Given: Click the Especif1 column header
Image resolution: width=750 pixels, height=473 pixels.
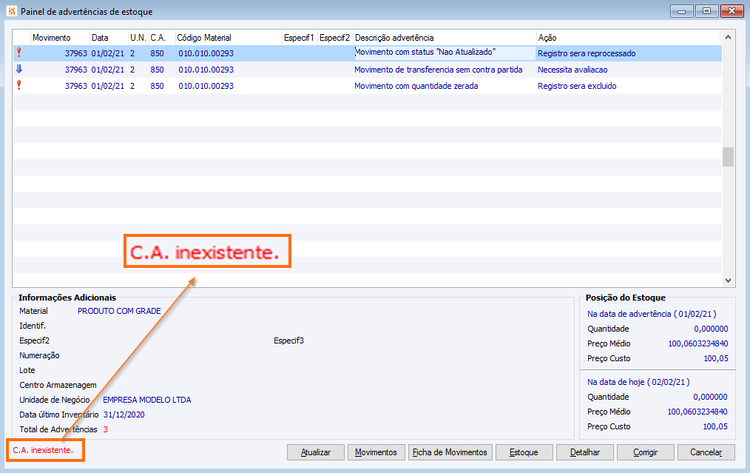Looking at the screenshot, I should (299, 38).
